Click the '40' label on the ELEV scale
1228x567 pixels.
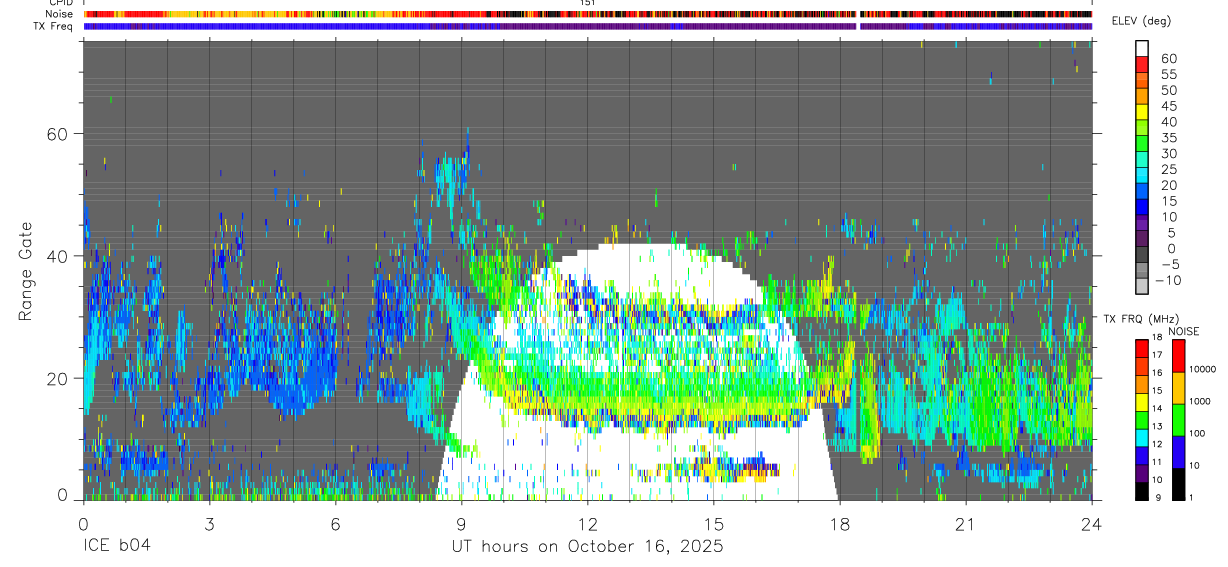pyautogui.click(x=1168, y=122)
